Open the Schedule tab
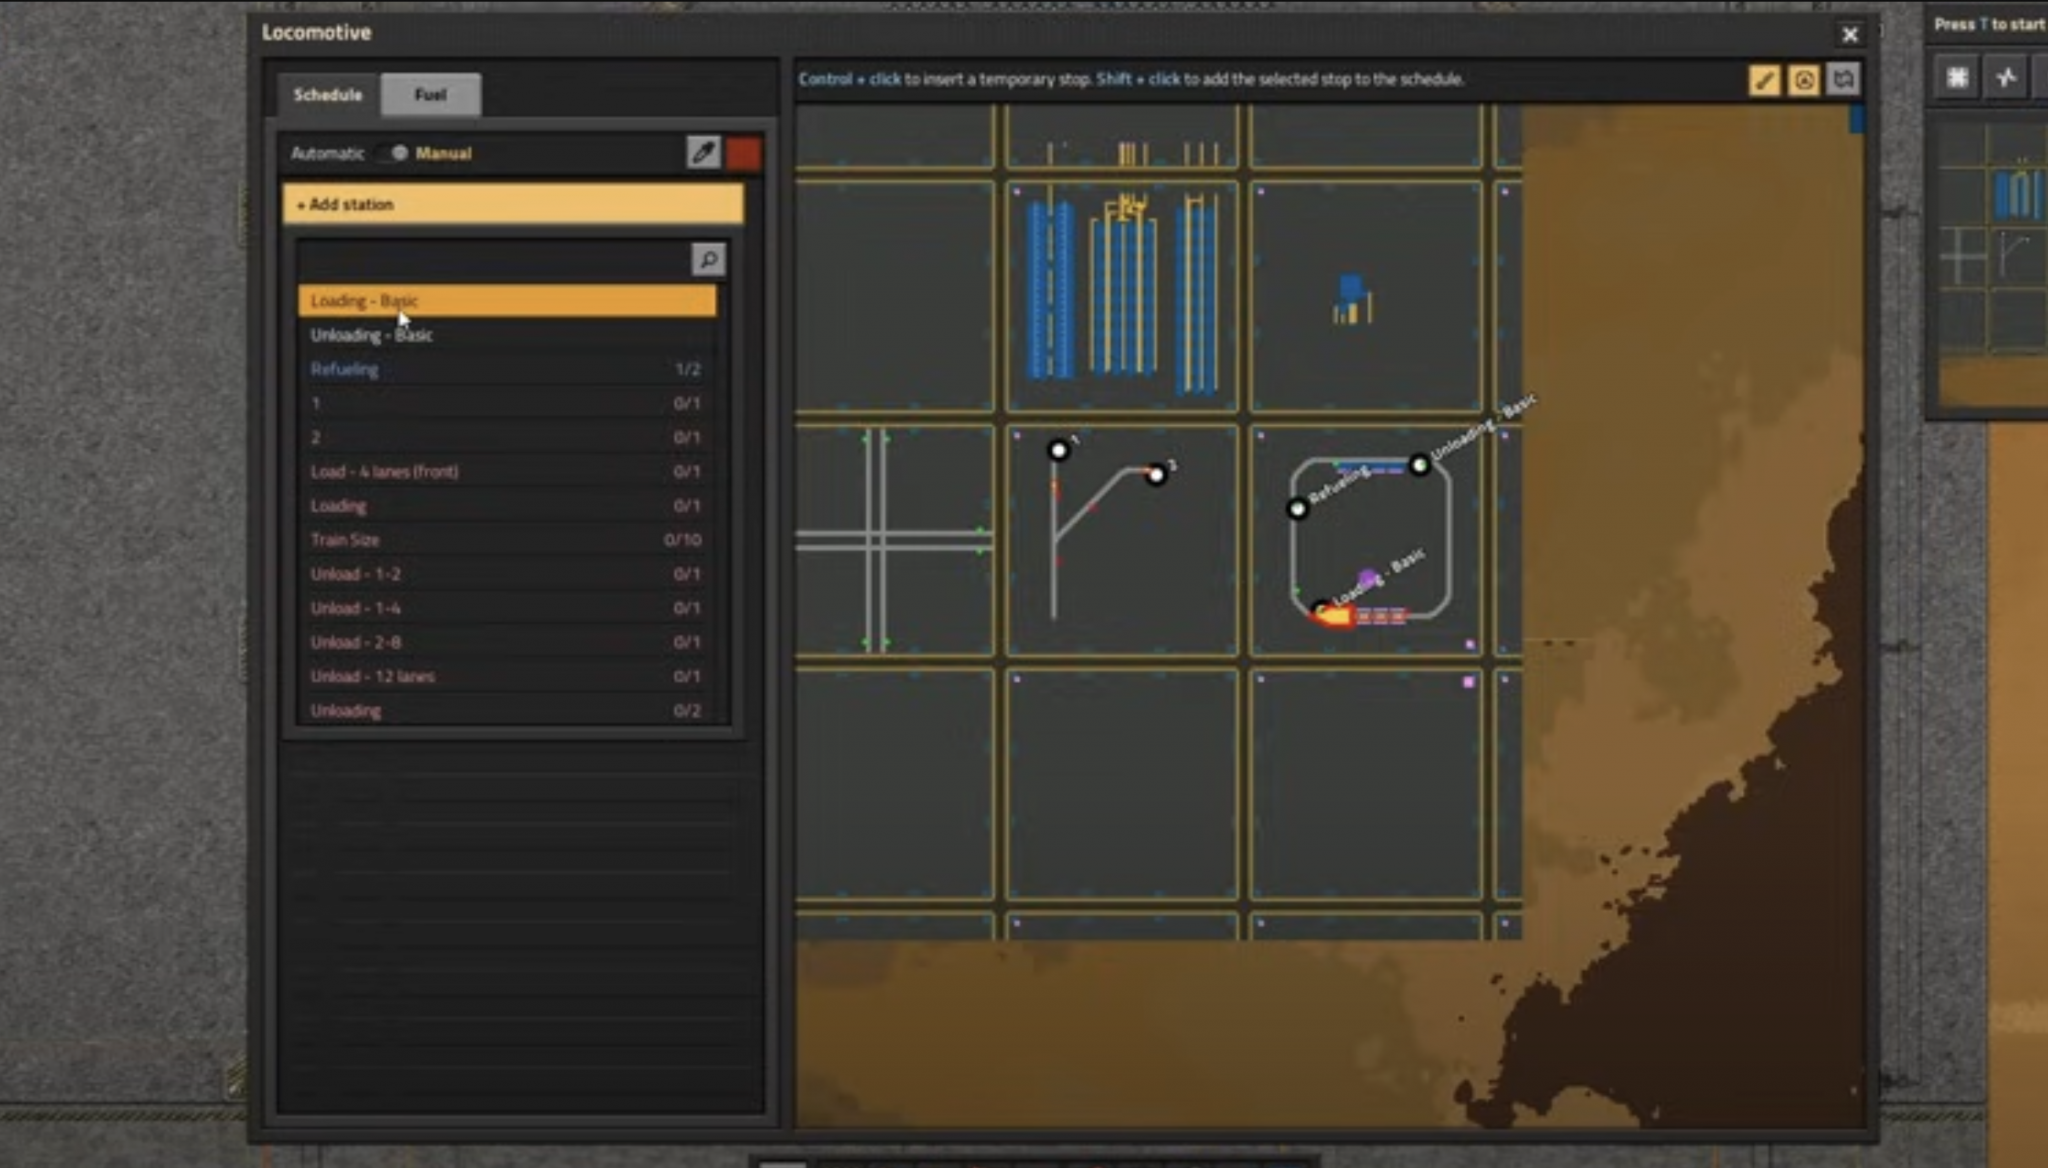 (x=328, y=94)
